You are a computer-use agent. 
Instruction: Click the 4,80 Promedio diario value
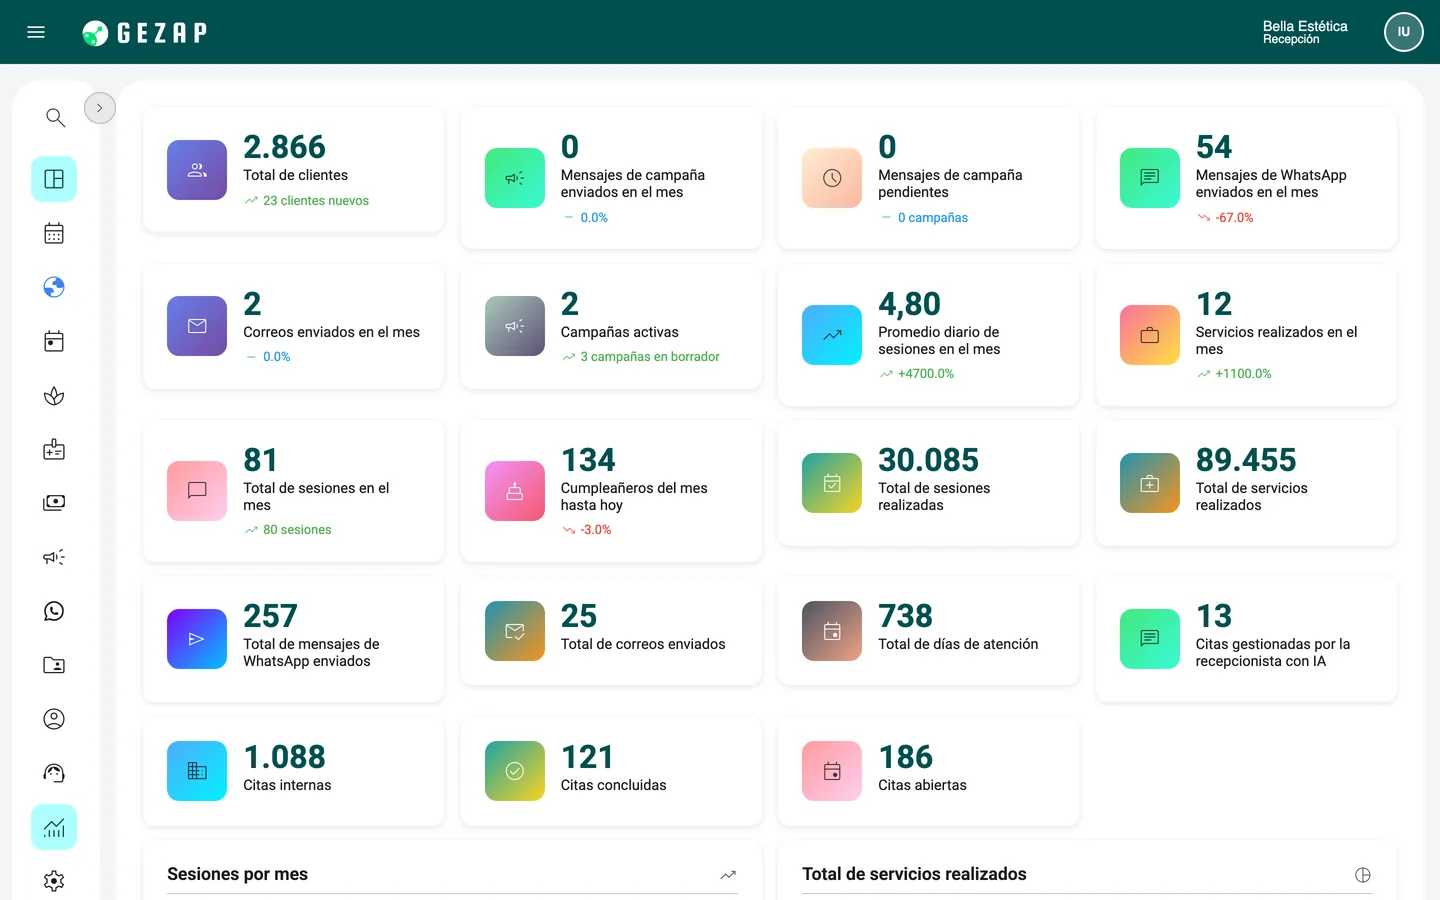(910, 304)
